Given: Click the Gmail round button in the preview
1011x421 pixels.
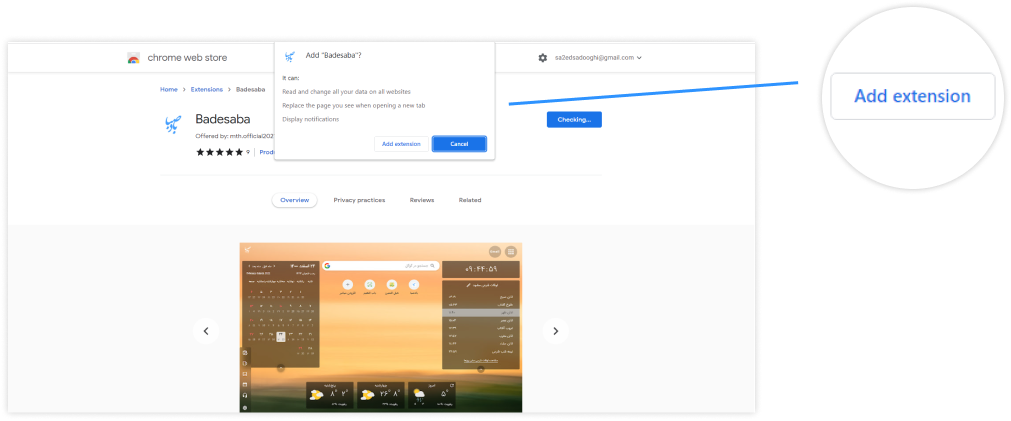Looking at the screenshot, I should [x=495, y=251].
